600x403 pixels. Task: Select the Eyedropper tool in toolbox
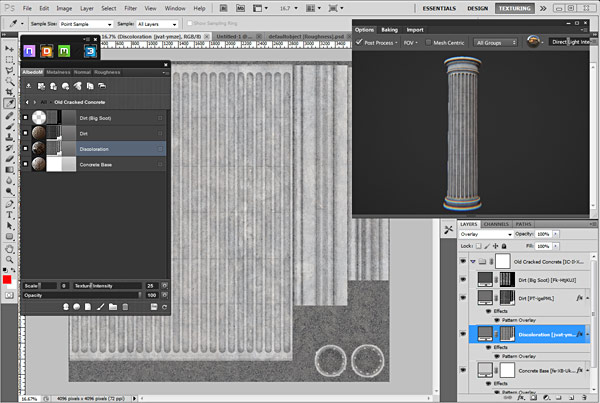click(9, 103)
